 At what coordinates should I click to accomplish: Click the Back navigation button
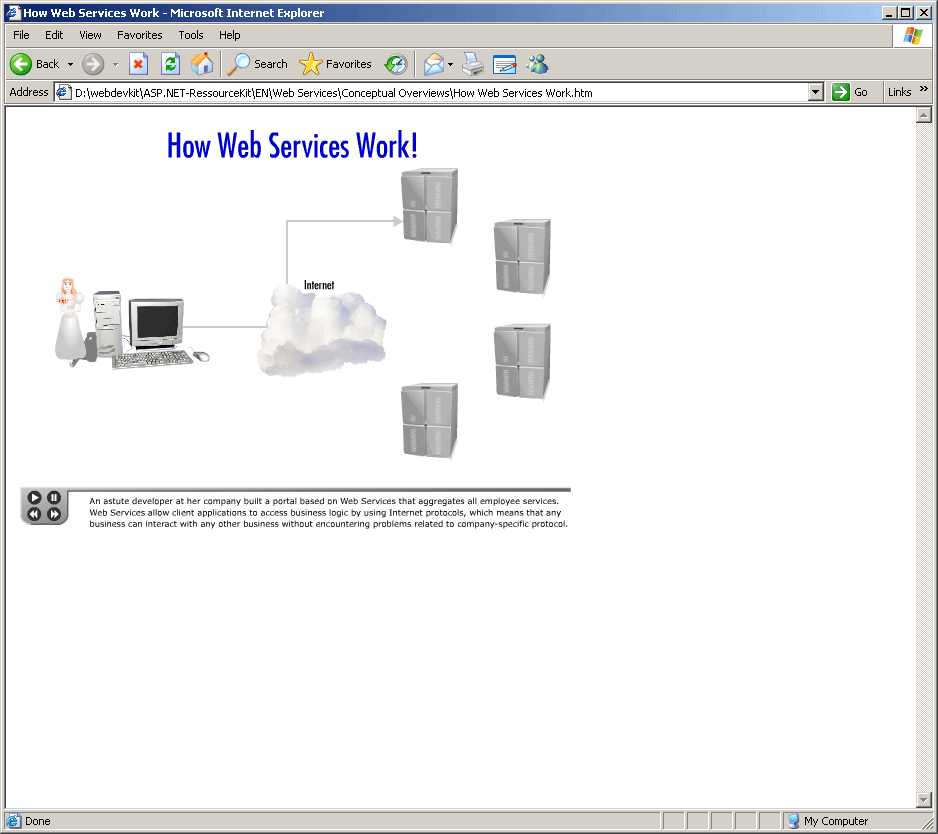tap(35, 64)
